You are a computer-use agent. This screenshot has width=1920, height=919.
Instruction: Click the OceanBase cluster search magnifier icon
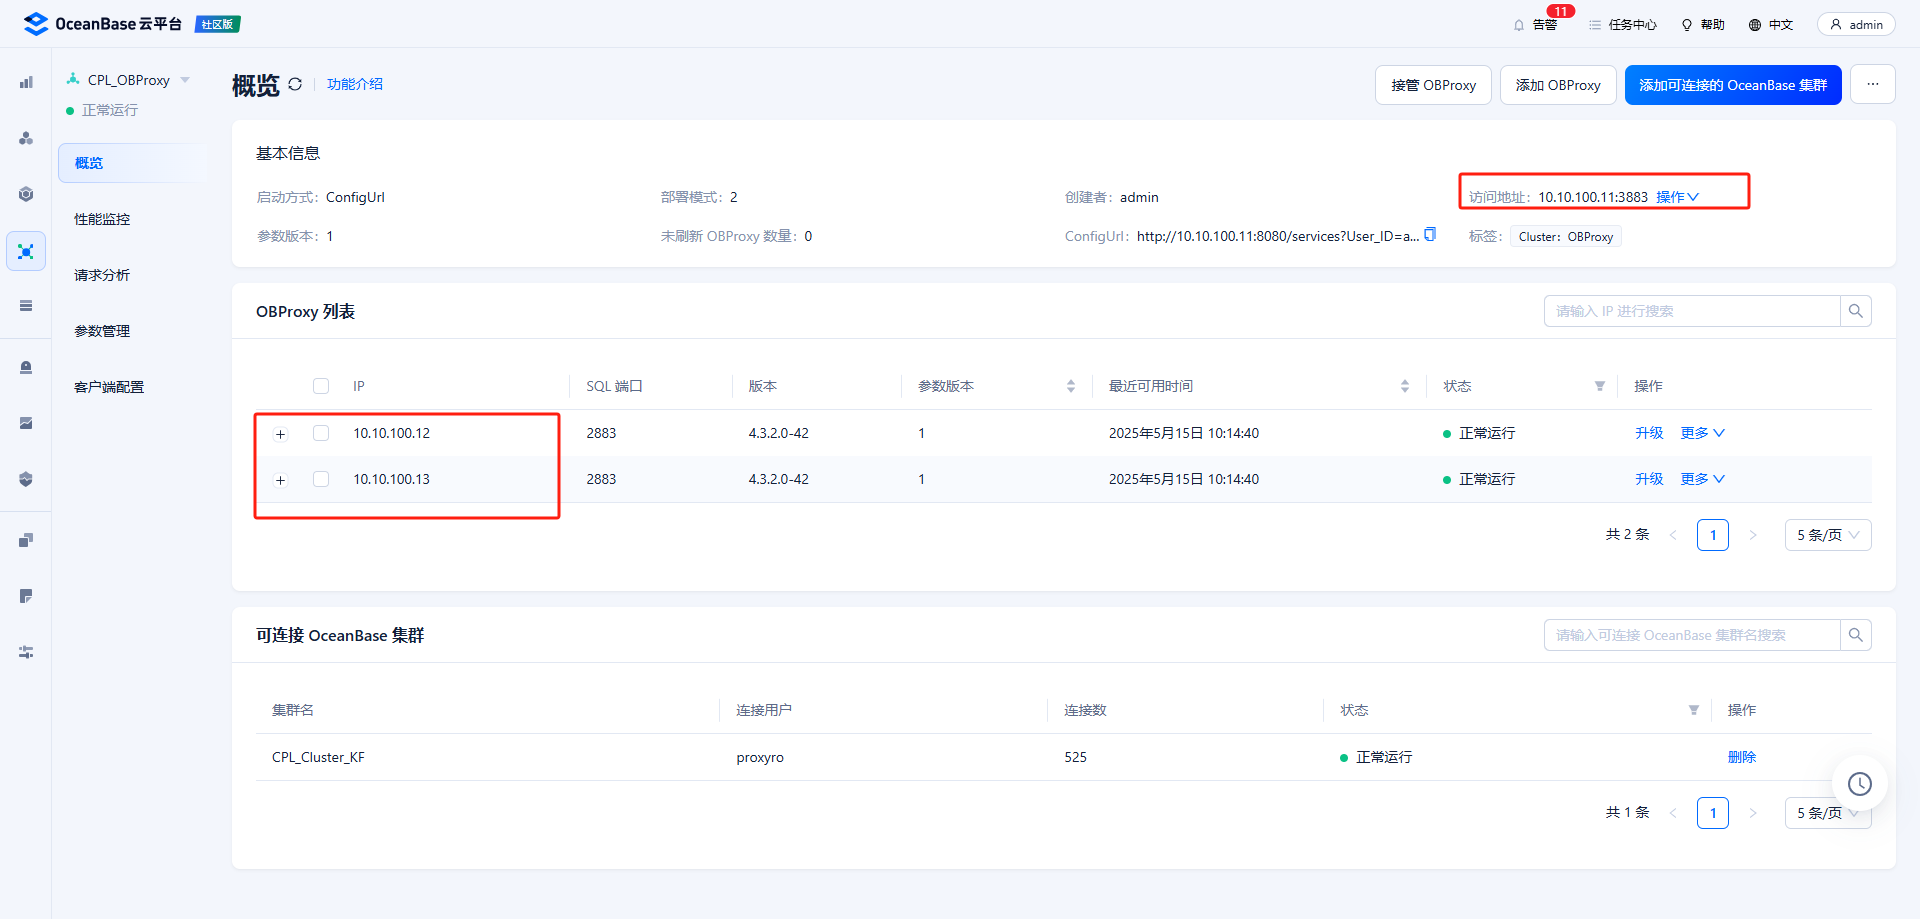click(1856, 635)
